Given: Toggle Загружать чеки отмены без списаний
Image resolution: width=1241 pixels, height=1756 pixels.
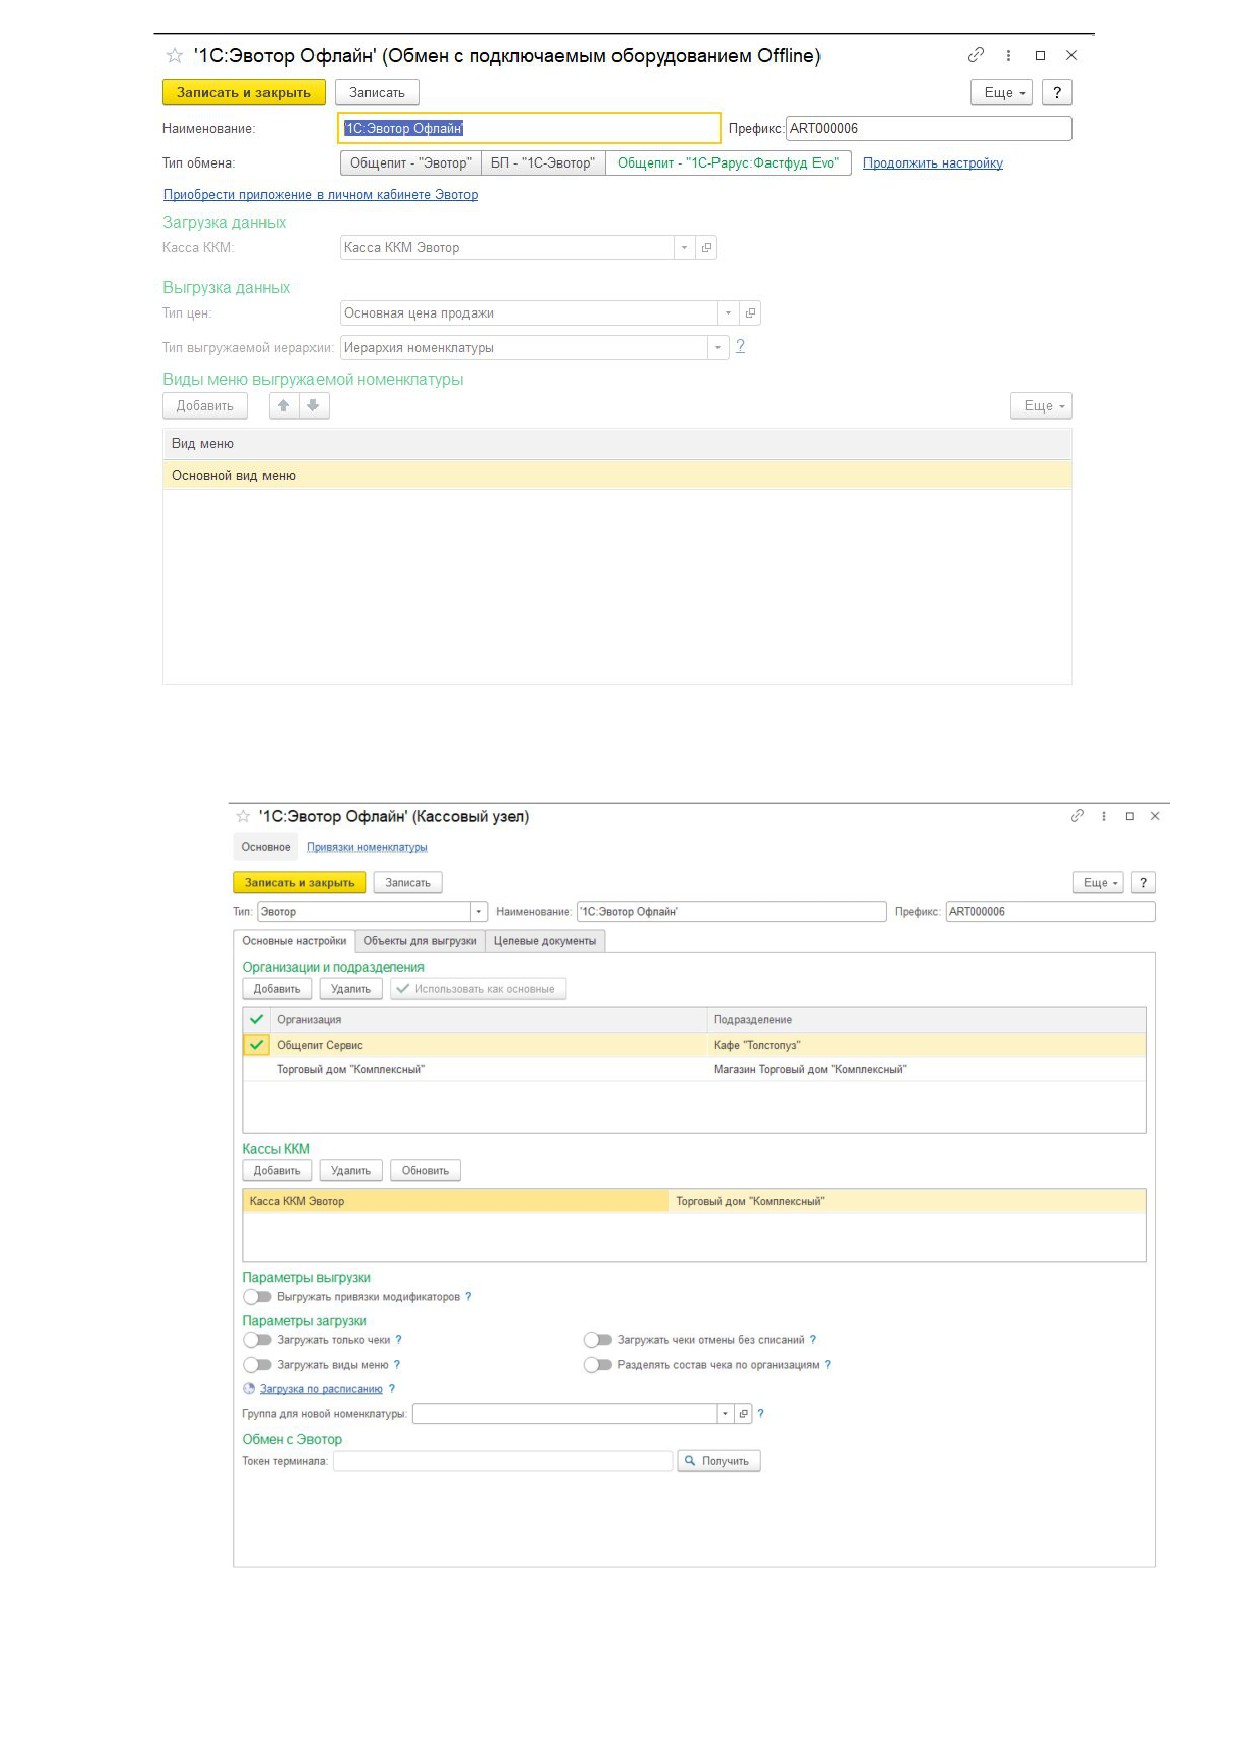Looking at the screenshot, I should 598,1340.
